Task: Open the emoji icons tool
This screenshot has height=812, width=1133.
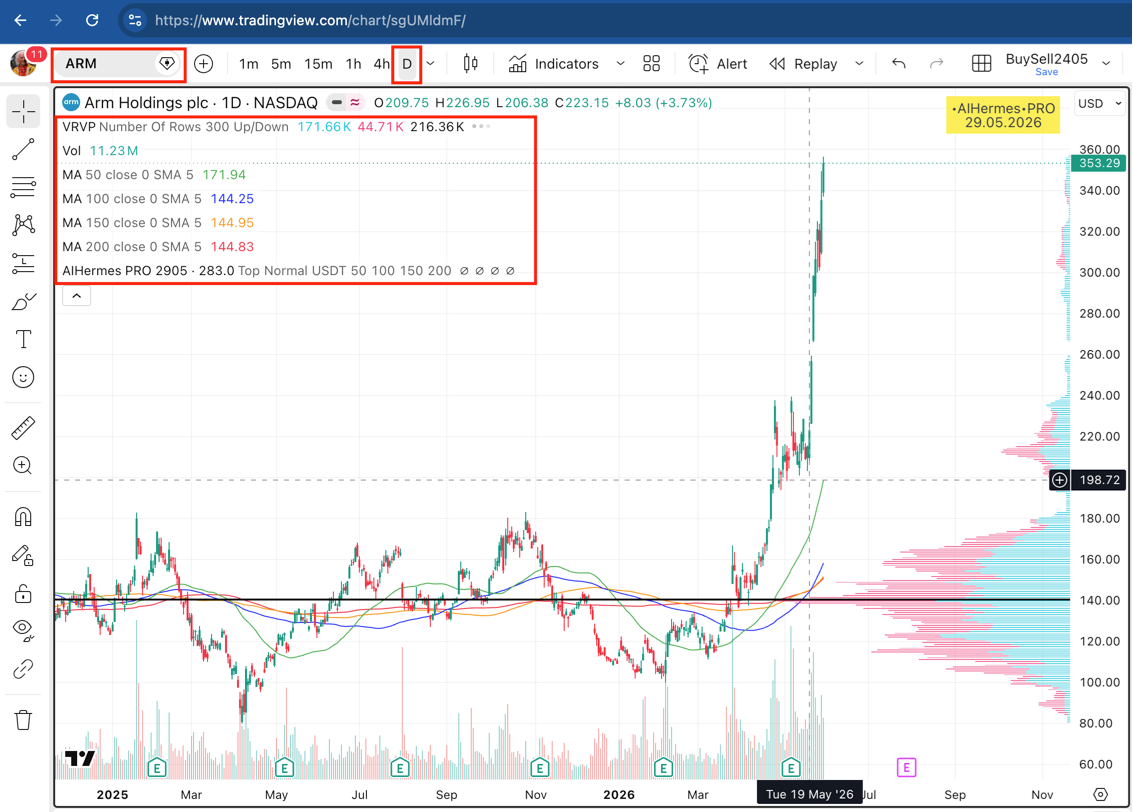Action: click(x=23, y=377)
